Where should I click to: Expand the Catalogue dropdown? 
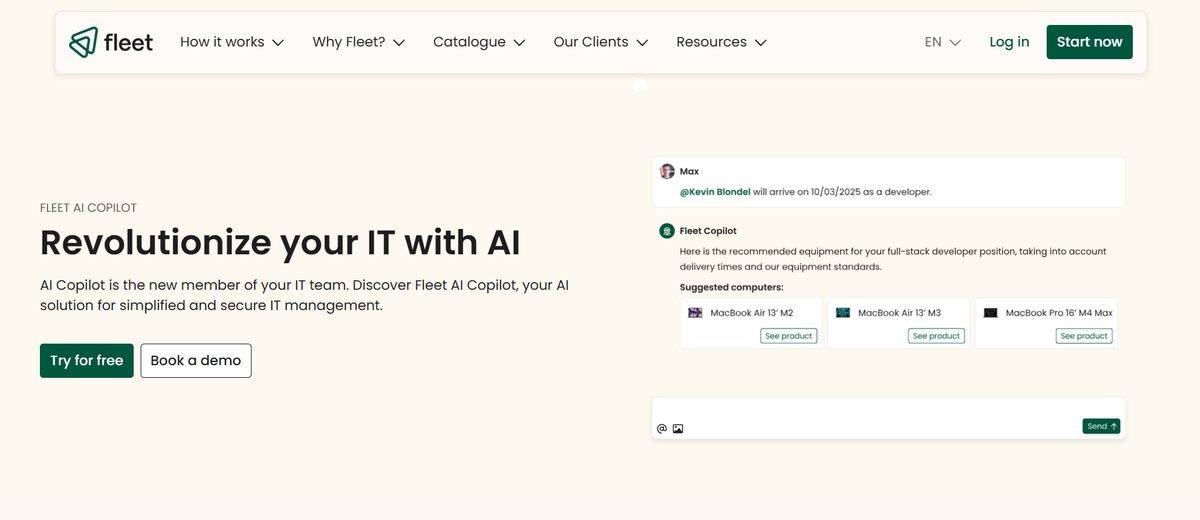478,42
